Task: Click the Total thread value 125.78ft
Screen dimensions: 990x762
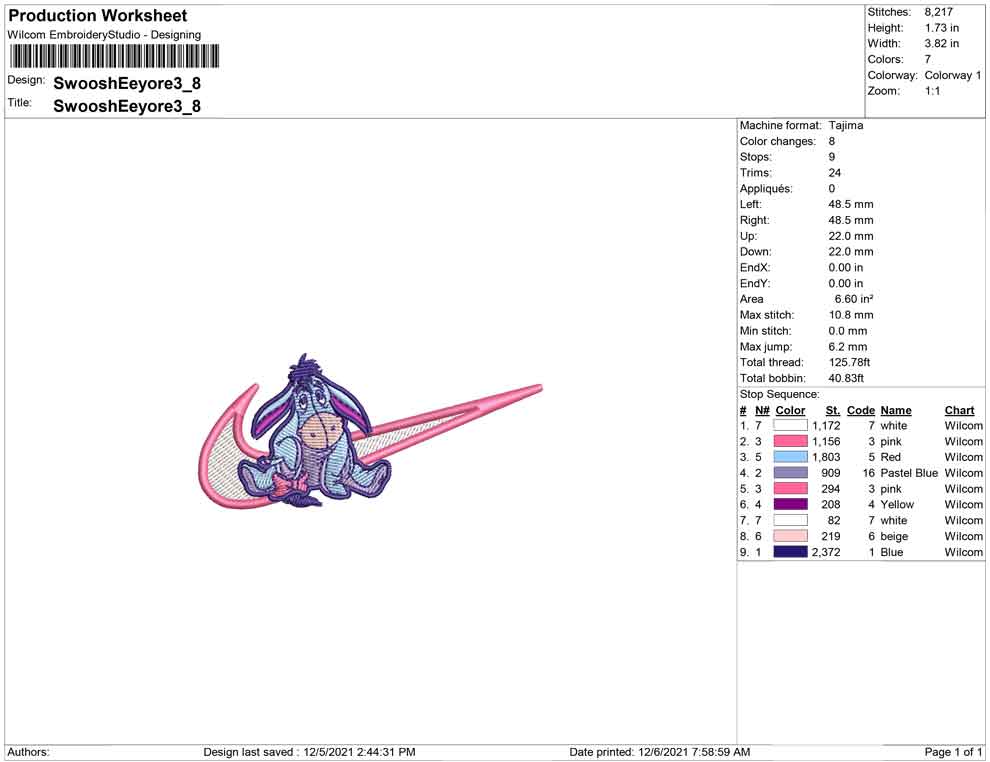Action: click(849, 362)
